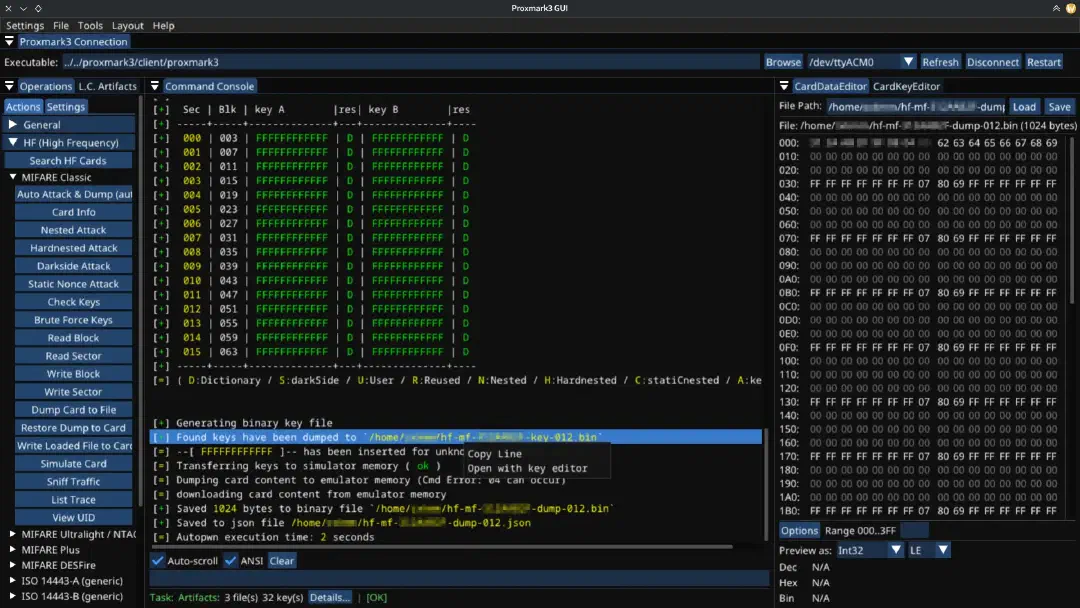Open the Int32 preview type dropdown
The width and height of the screenshot is (1080, 608).
coord(895,550)
